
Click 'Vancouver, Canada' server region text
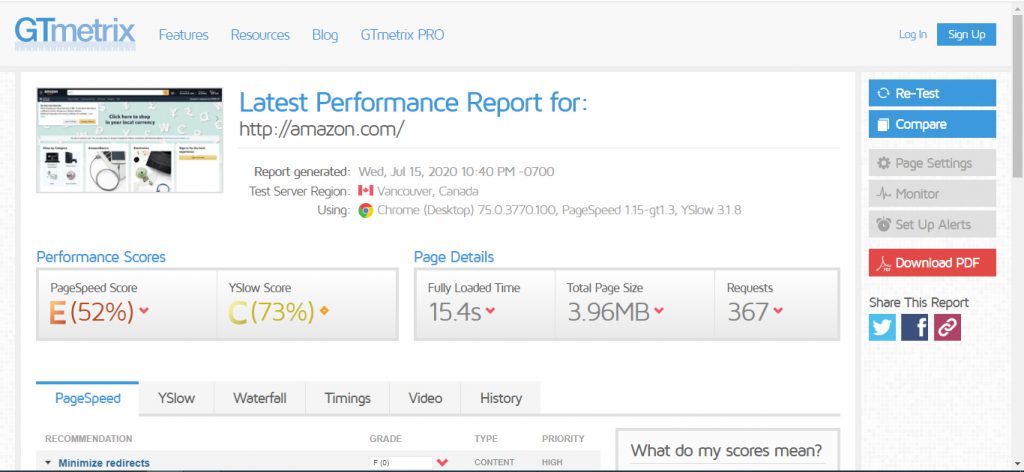point(428,191)
